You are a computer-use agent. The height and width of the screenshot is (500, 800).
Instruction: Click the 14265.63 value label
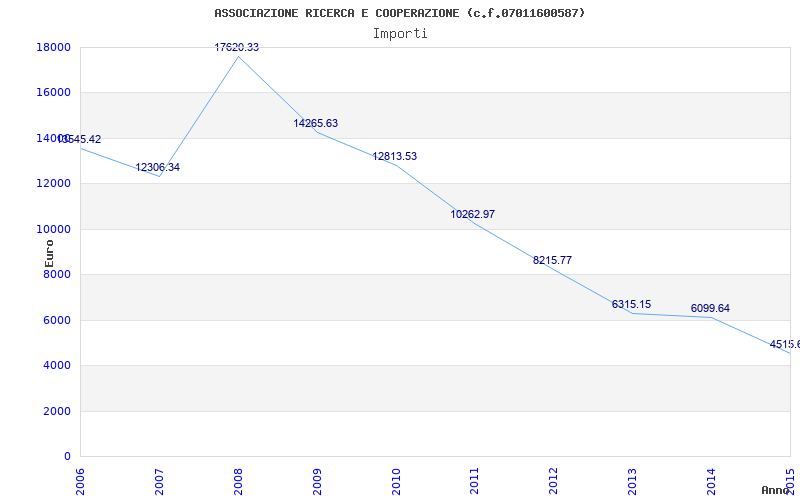click(x=316, y=123)
